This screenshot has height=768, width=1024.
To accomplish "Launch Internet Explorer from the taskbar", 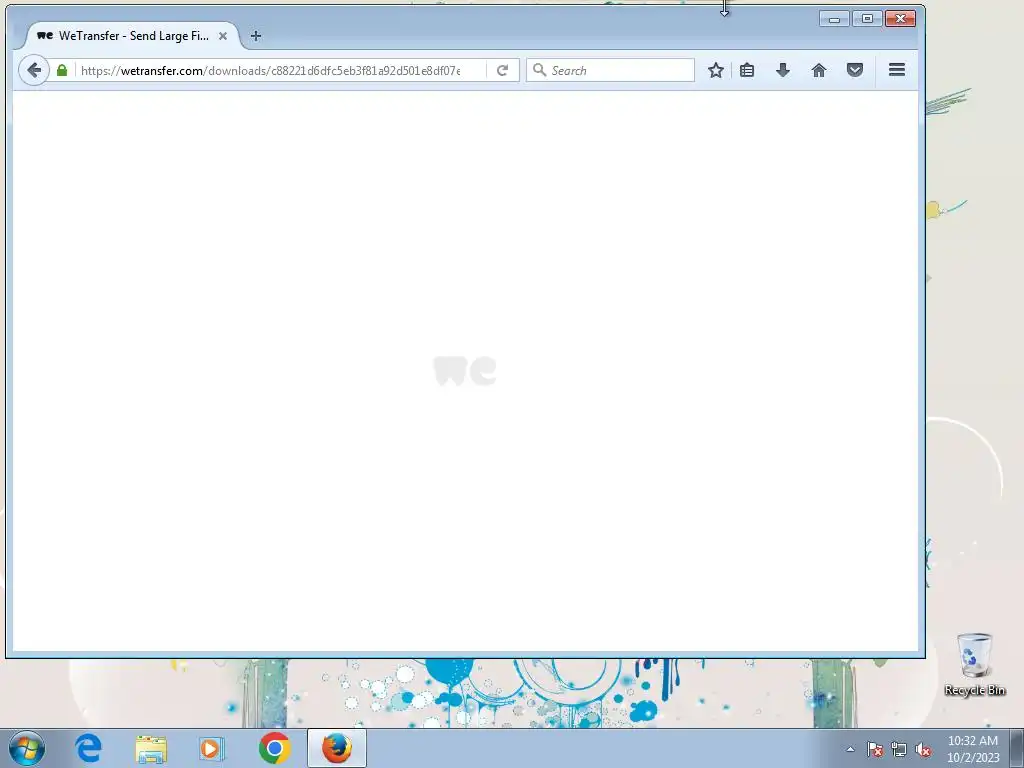I will 88,748.
